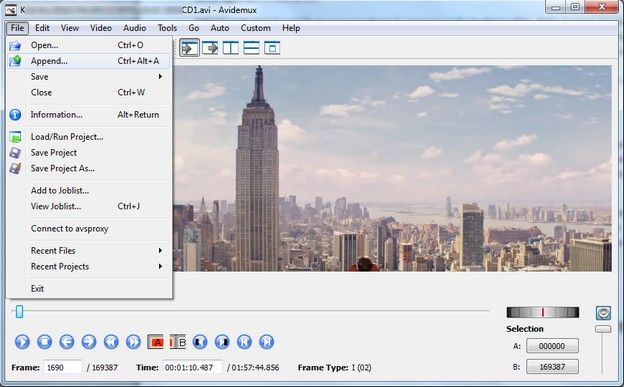
Task: Click the volume slider handle
Action: point(603,329)
